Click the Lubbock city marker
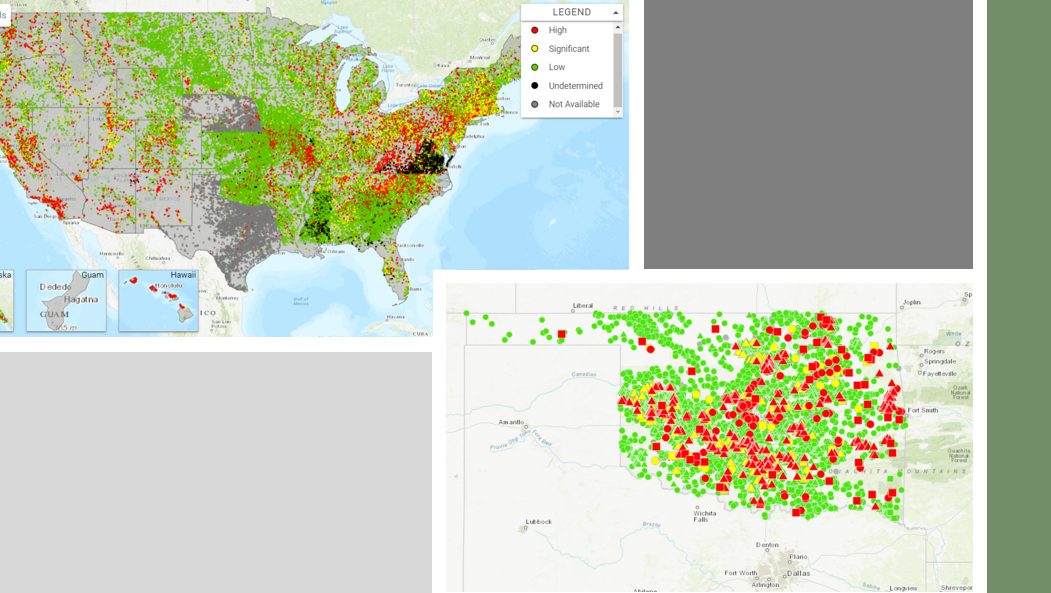The image size is (1051, 593). pos(525,525)
